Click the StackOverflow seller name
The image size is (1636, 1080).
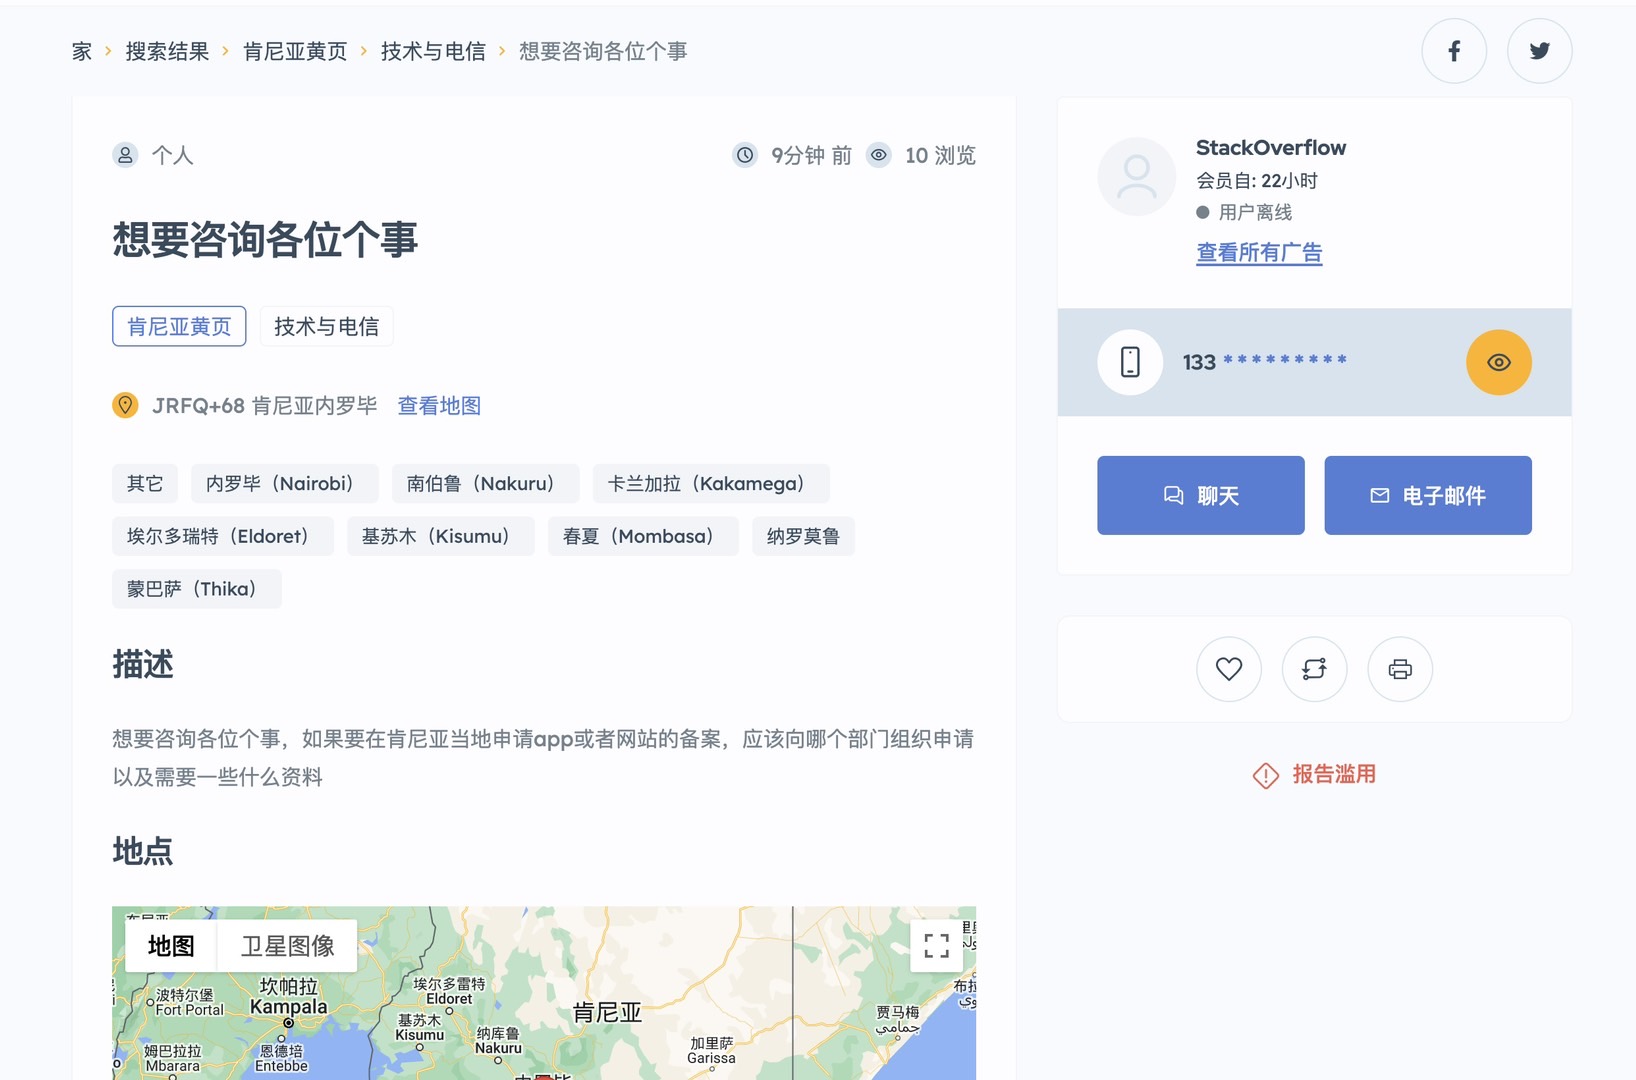1271,148
